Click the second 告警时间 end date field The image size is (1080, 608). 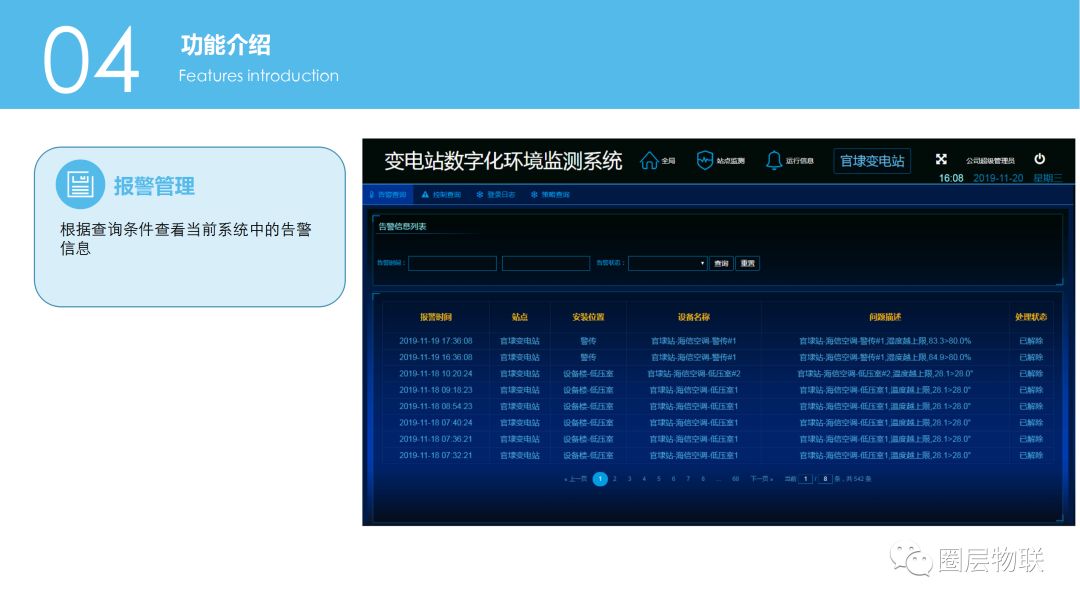[546, 263]
